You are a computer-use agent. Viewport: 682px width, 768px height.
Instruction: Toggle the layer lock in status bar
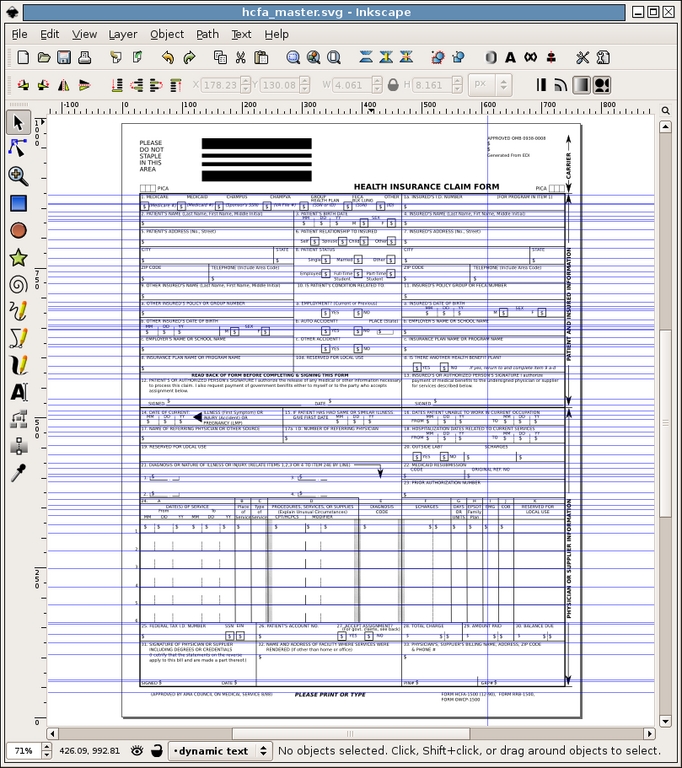click(x=155, y=750)
